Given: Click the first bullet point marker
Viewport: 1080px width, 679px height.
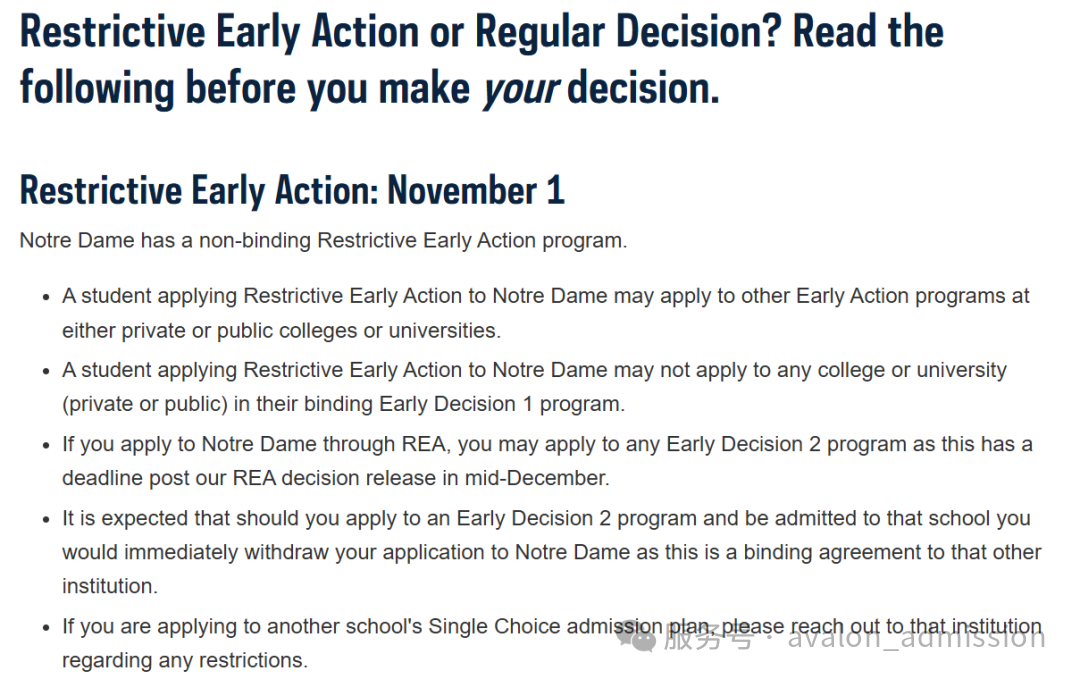Looking at the screenshot, I should coord(44,297).
